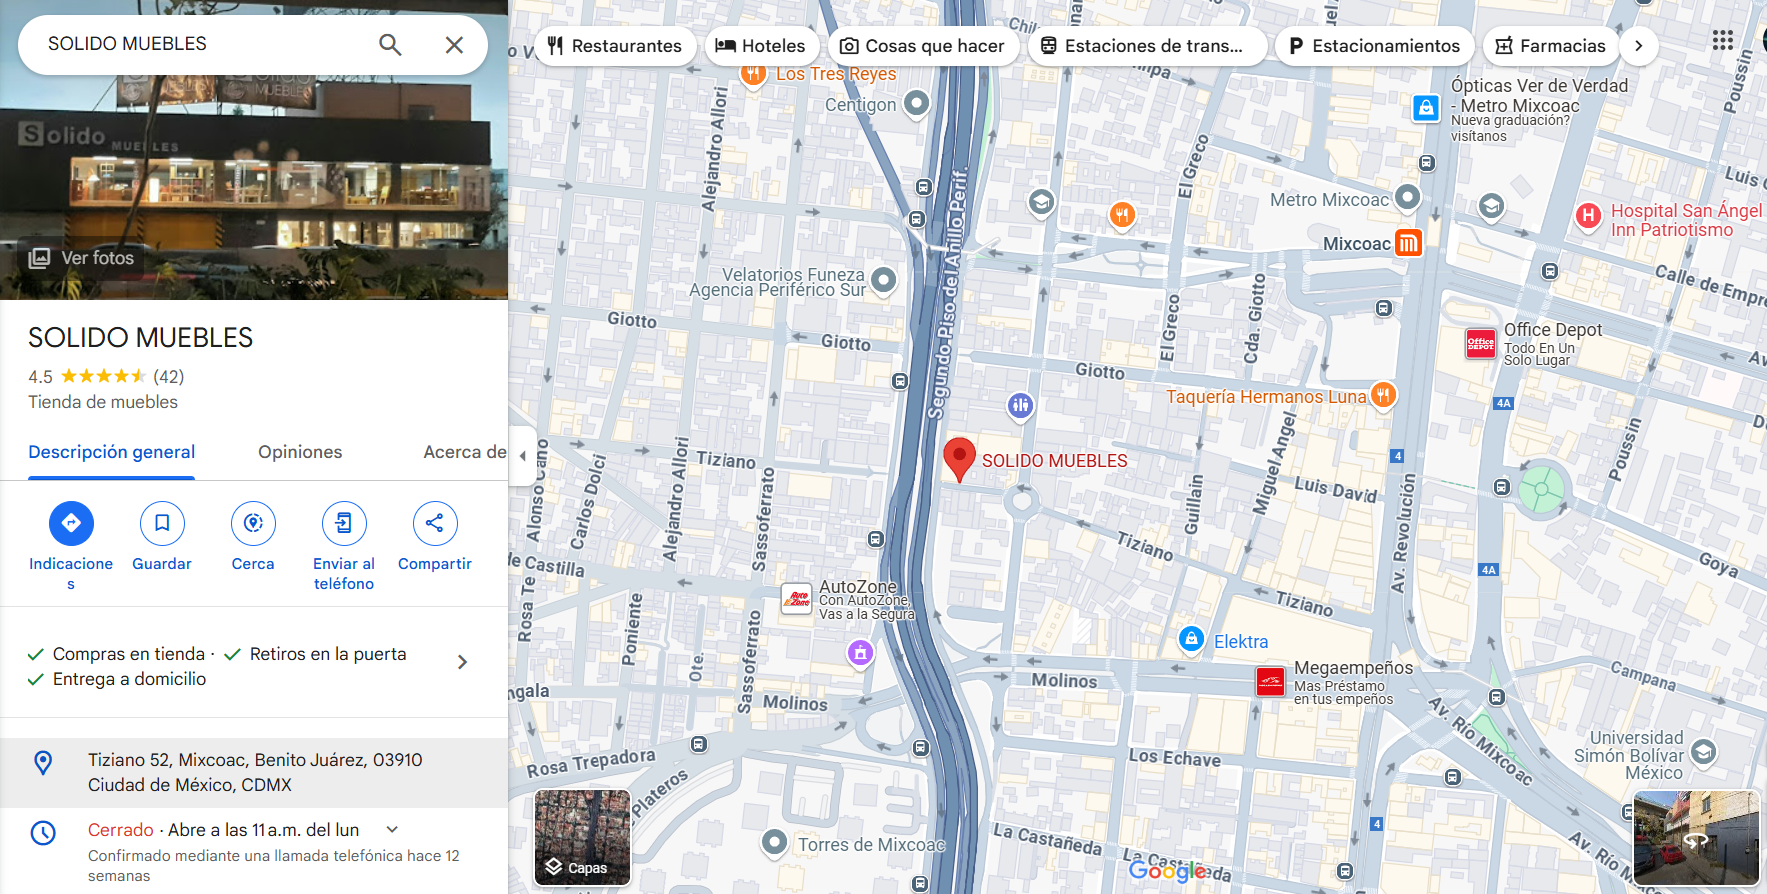Viewport: 1767px width, 894px height.
Task: Click the AutoZone map marker
Action: coord(796,599)
